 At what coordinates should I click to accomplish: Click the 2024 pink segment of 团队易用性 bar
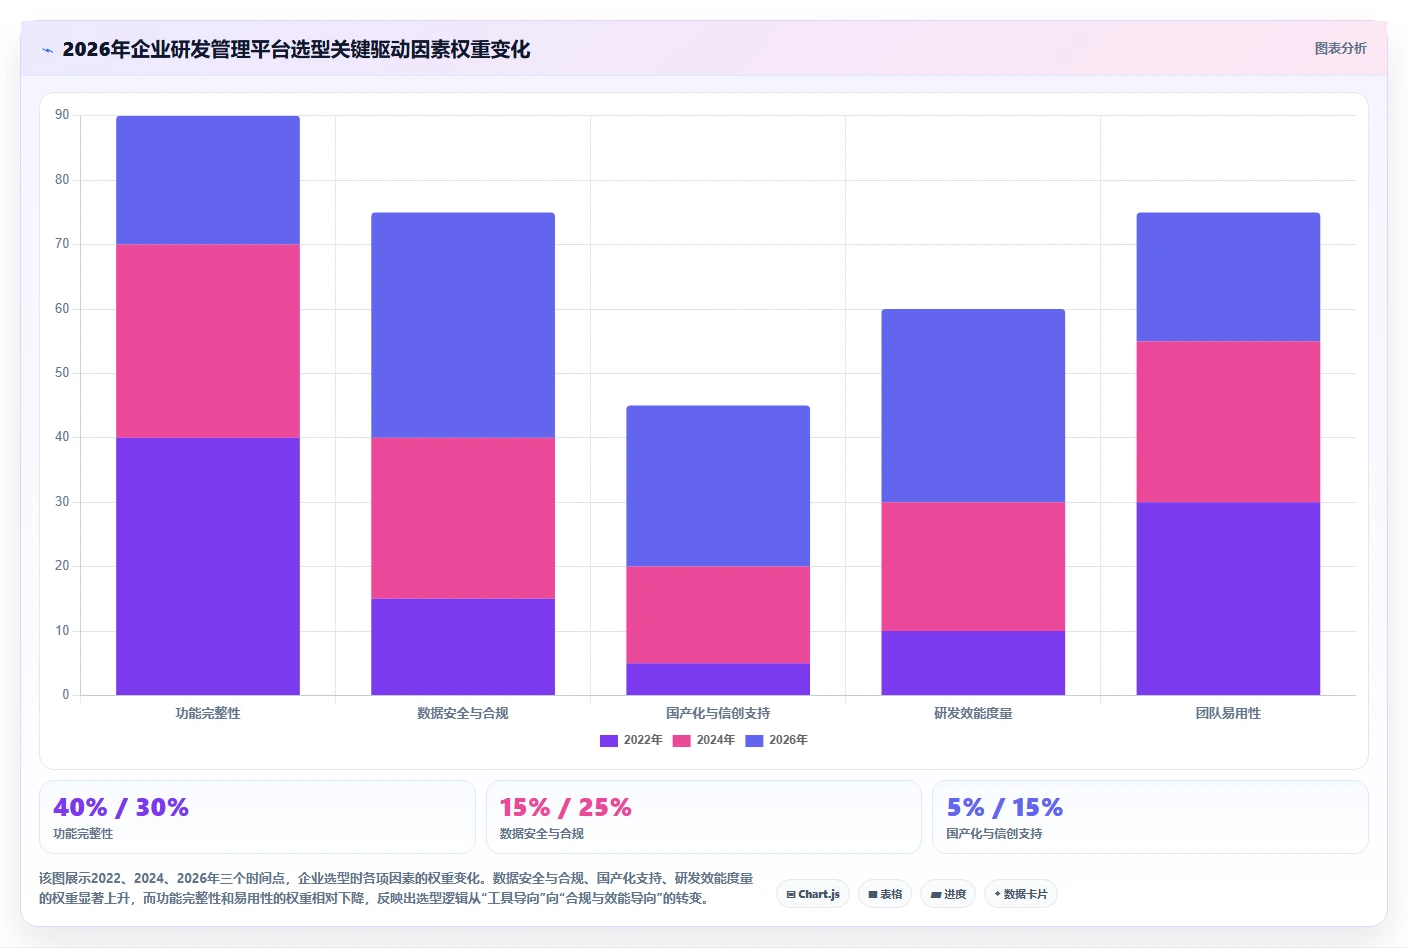click(1228, 421)
